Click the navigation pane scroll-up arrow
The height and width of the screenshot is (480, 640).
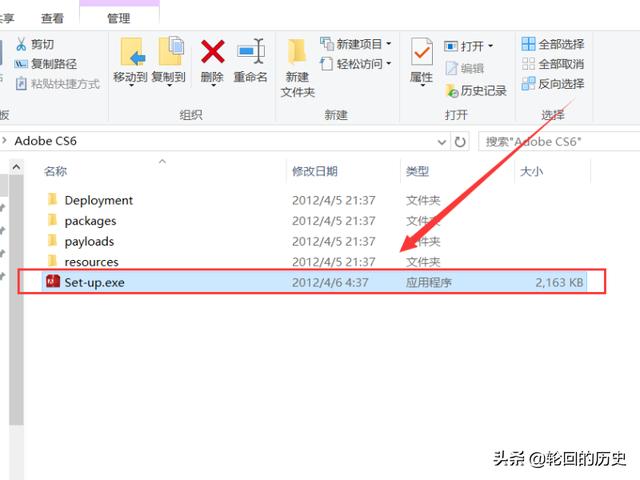pyautogui.click(x=16, y=167)
